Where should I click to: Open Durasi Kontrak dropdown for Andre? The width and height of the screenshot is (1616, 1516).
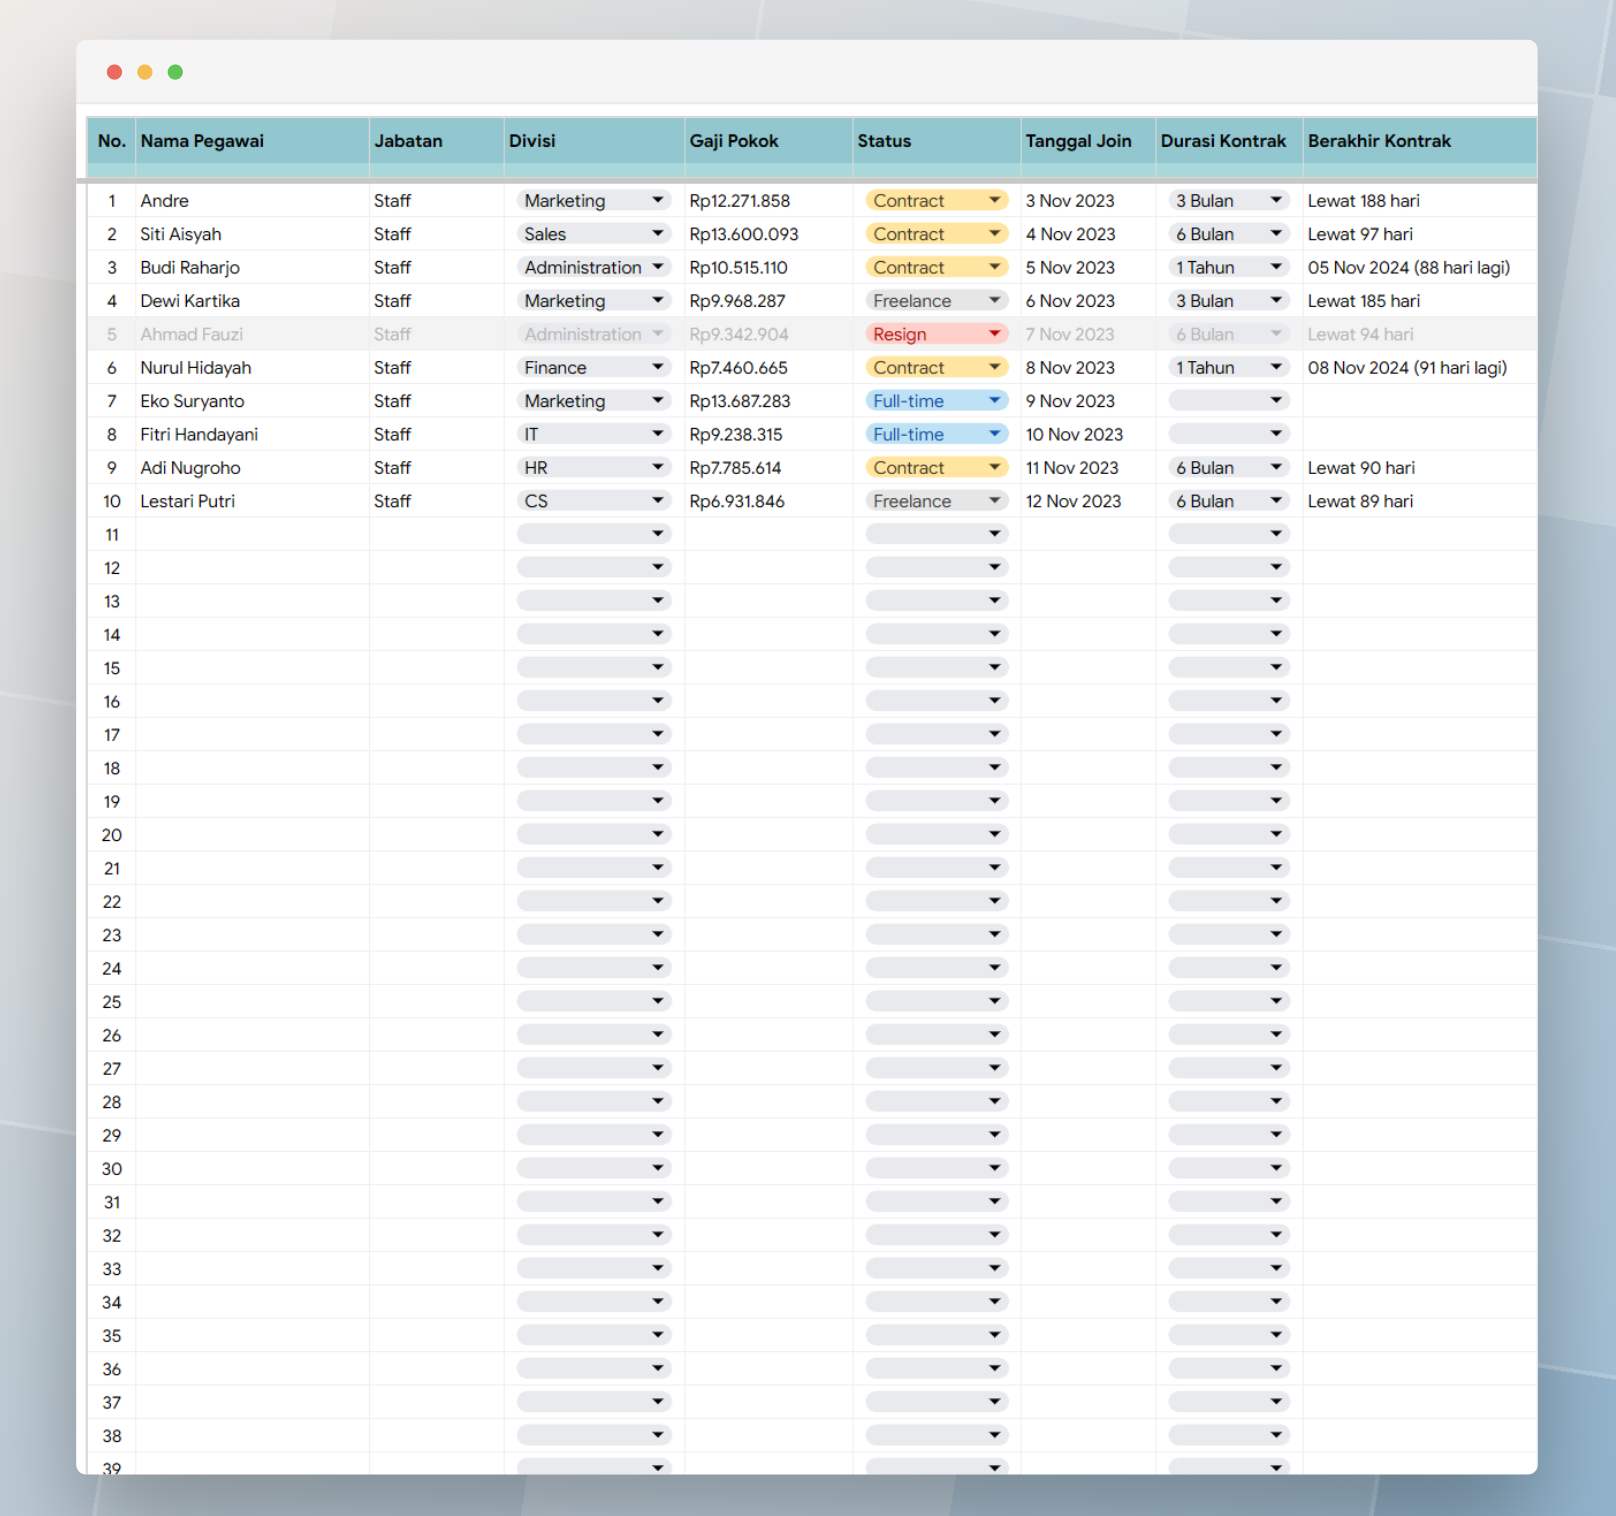point(1228,201)
